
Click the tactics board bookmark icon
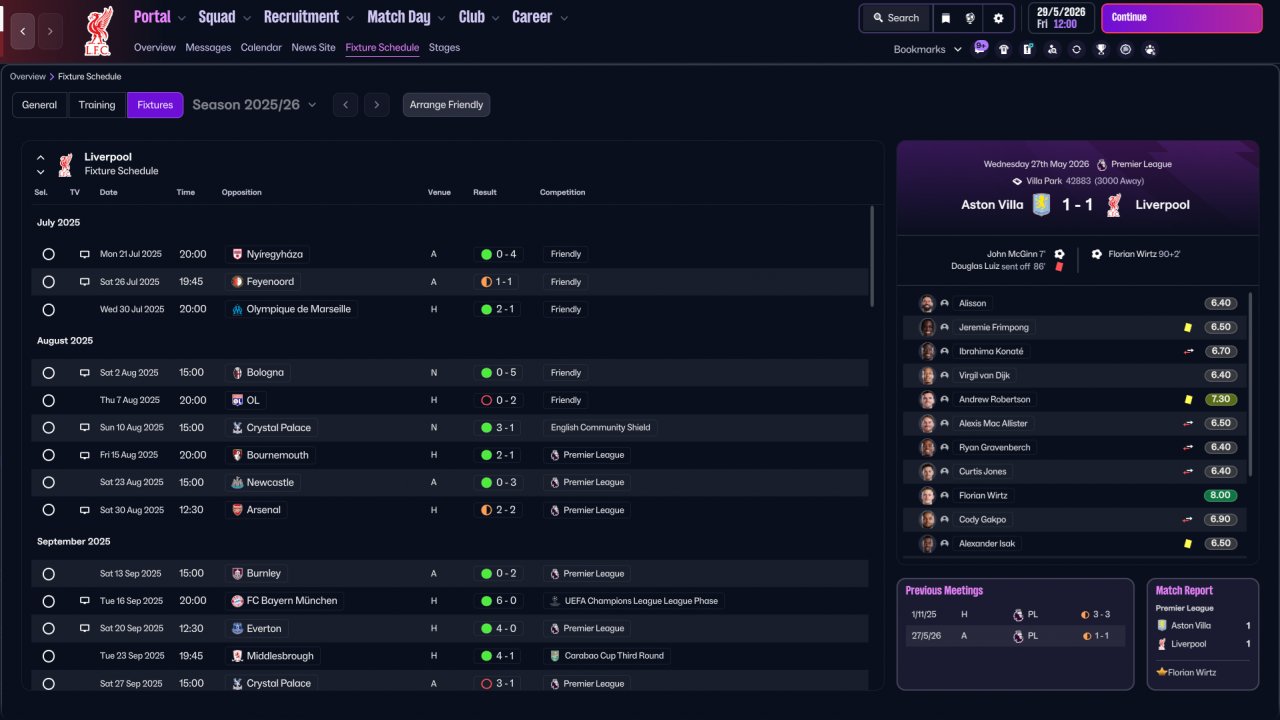click(x=1028, y=49)
